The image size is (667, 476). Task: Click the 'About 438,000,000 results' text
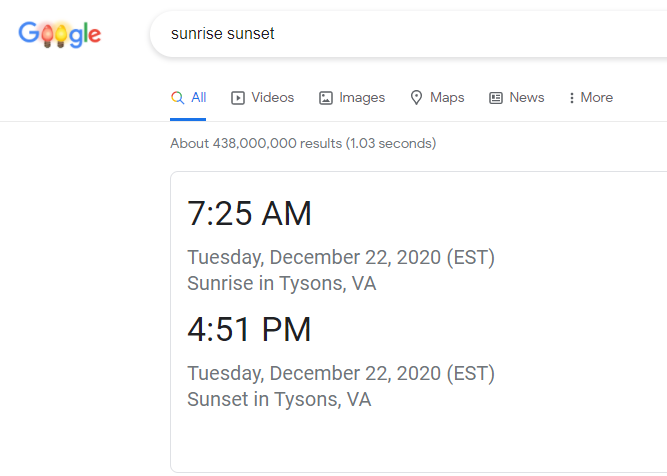pos(302,143)
